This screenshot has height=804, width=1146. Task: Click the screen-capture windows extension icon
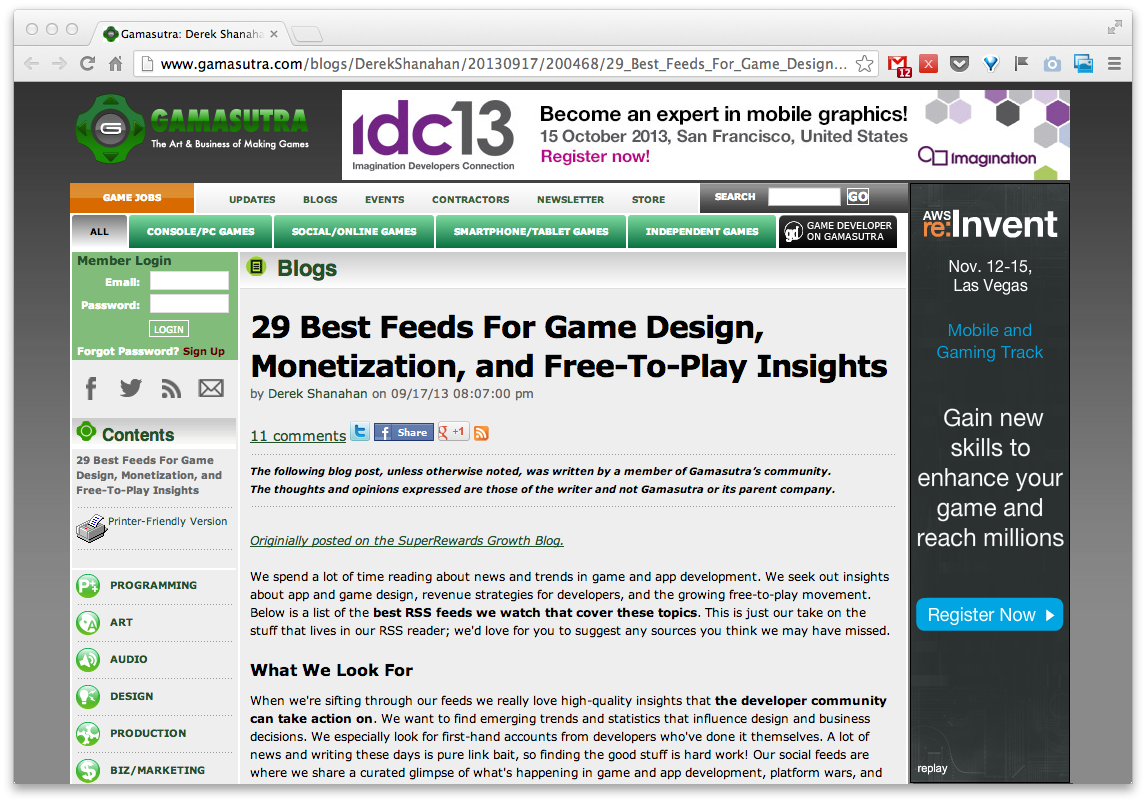click(x=1083, y=64)
